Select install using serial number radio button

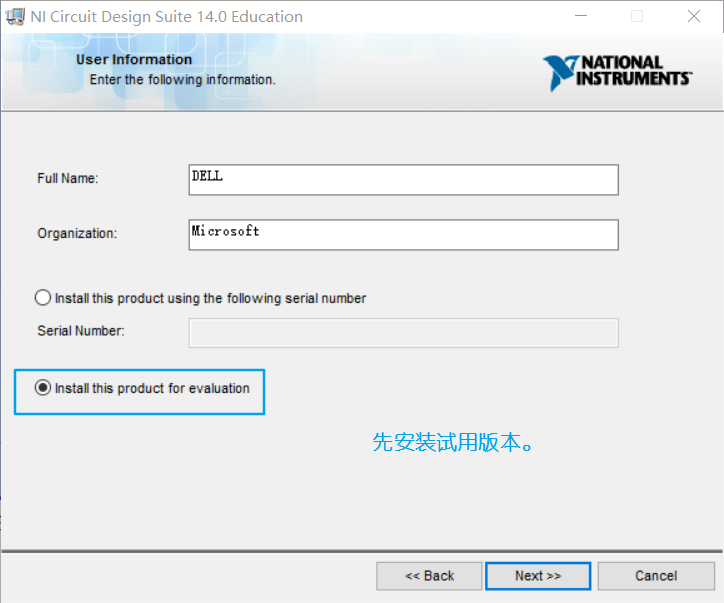tap(43, 298)
